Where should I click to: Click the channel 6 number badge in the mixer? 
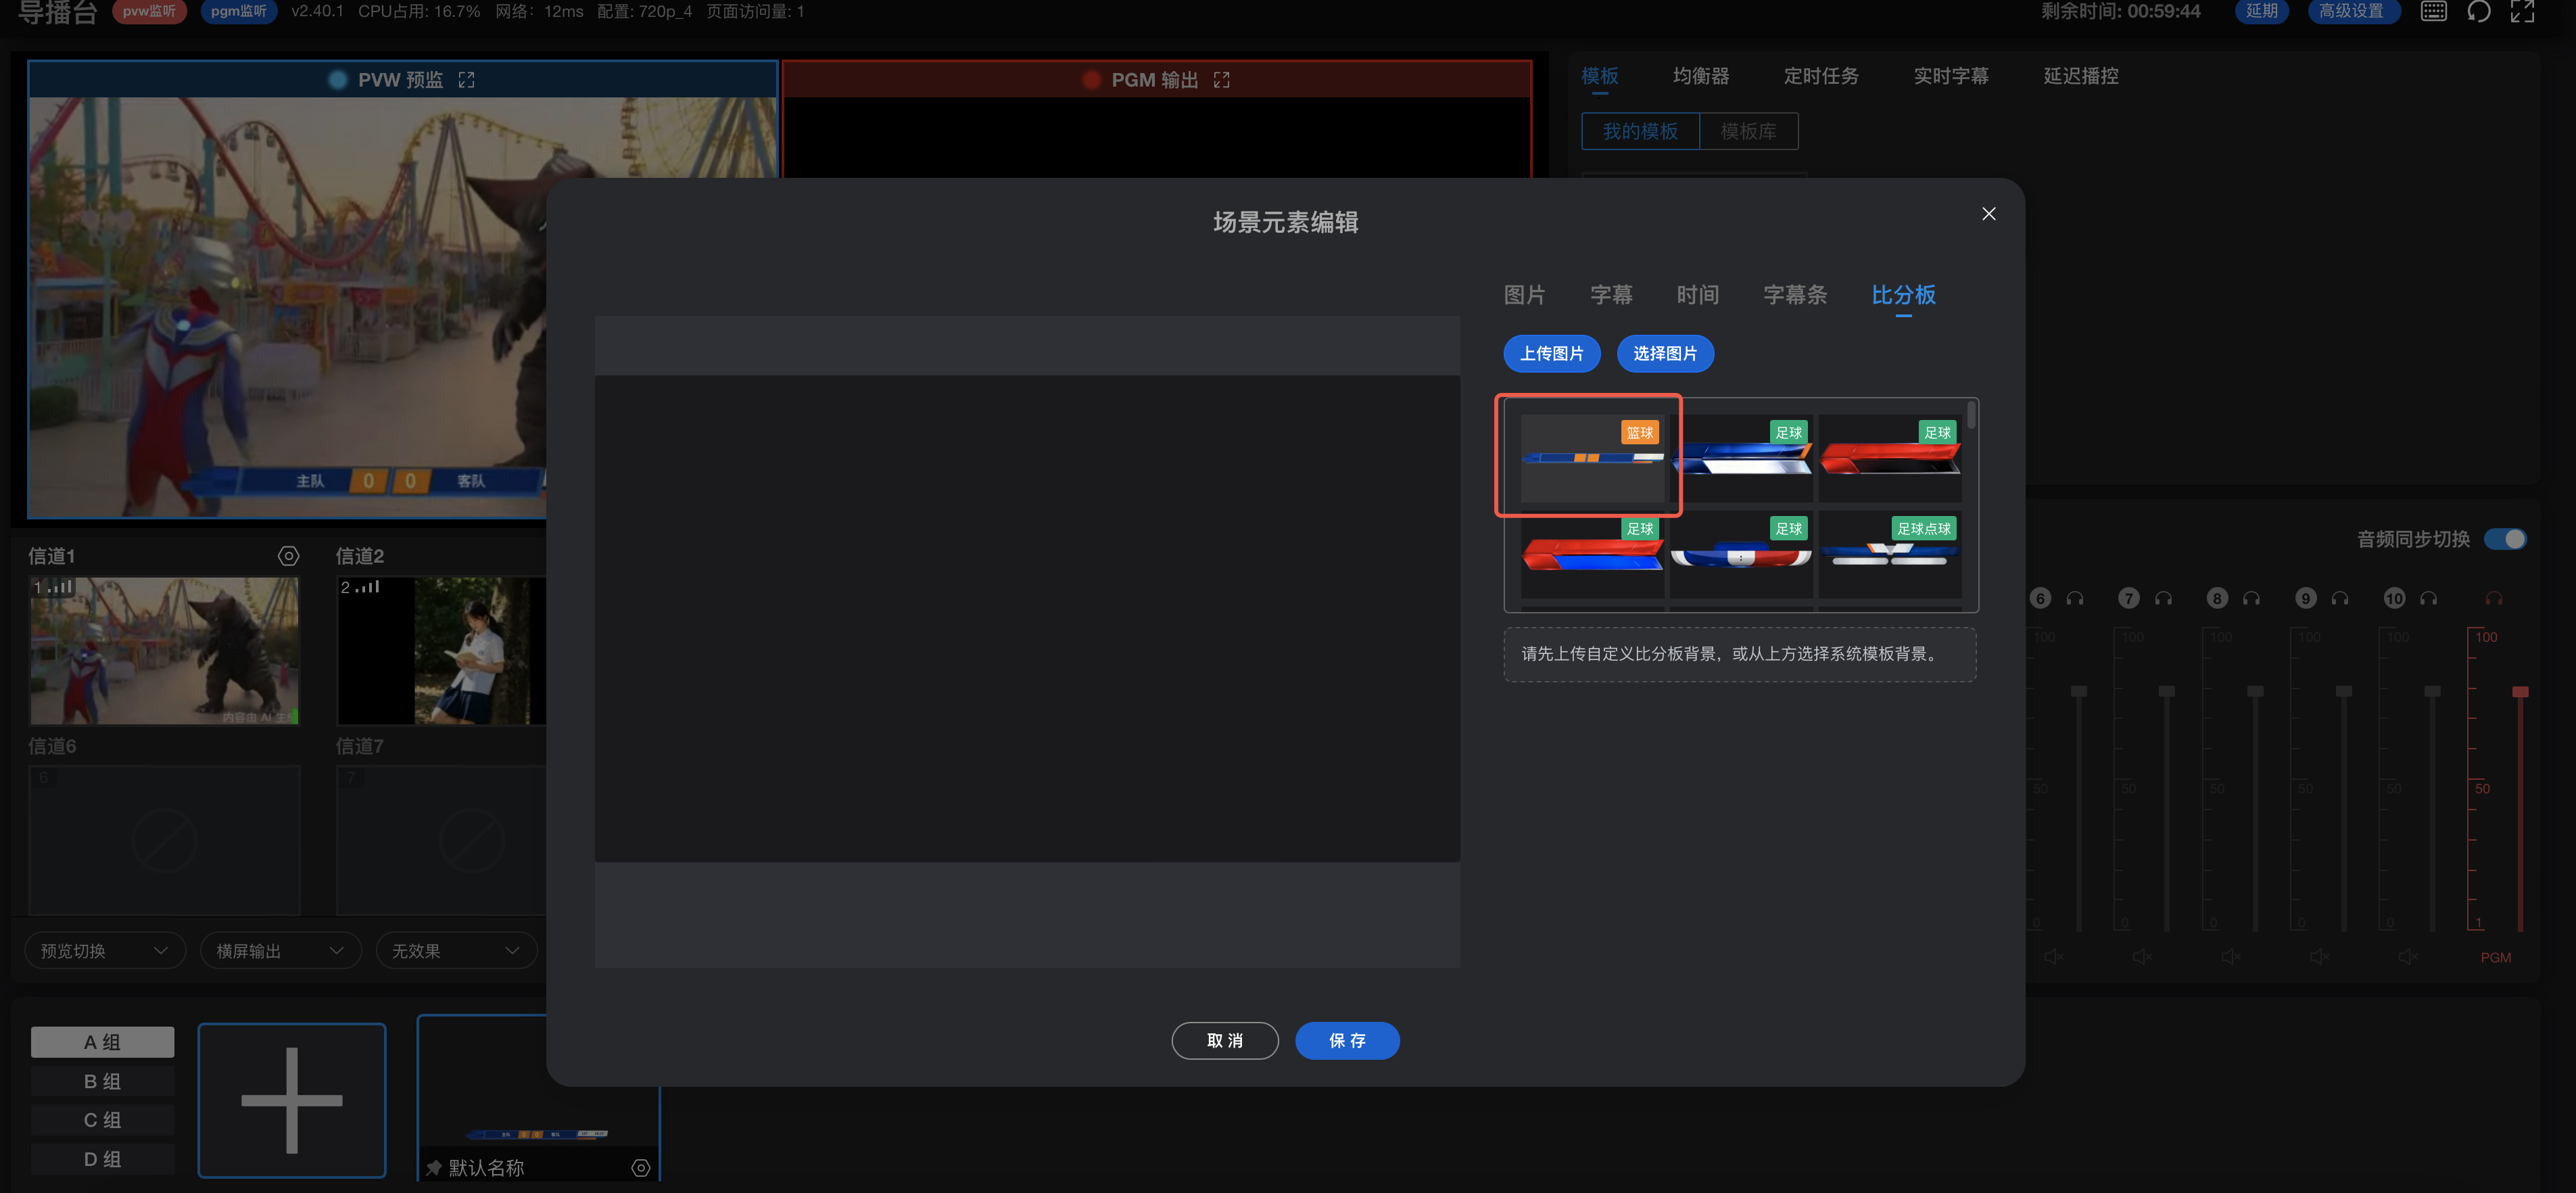(2041, 598)
